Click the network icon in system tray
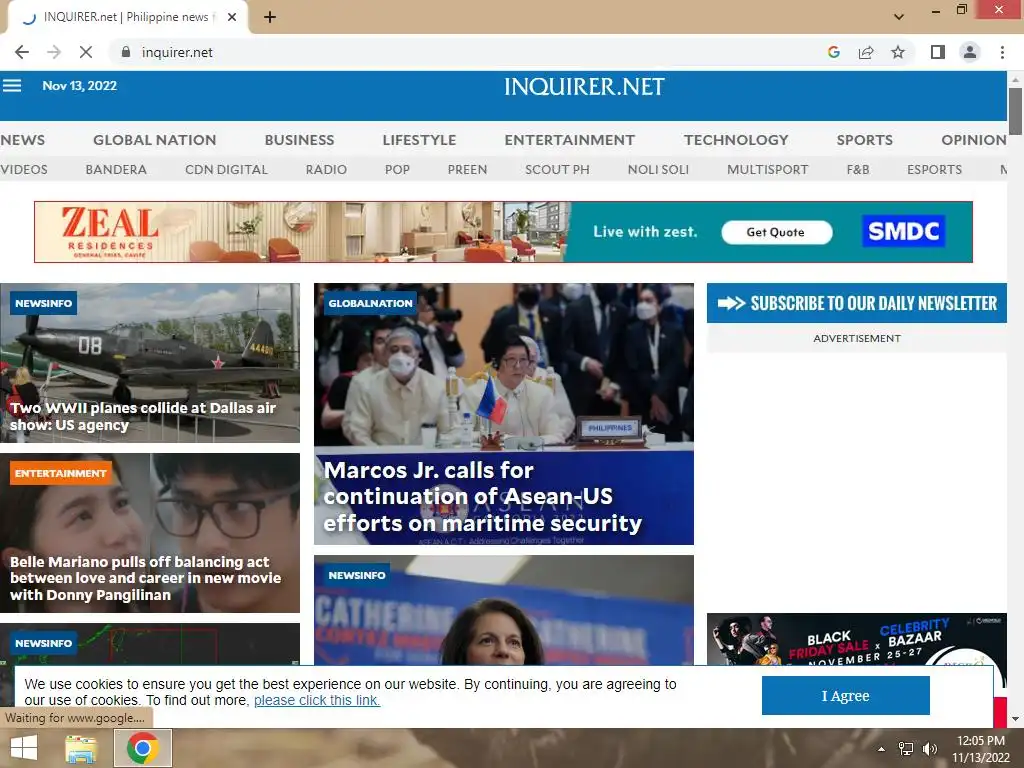 (x=906, y=749)
